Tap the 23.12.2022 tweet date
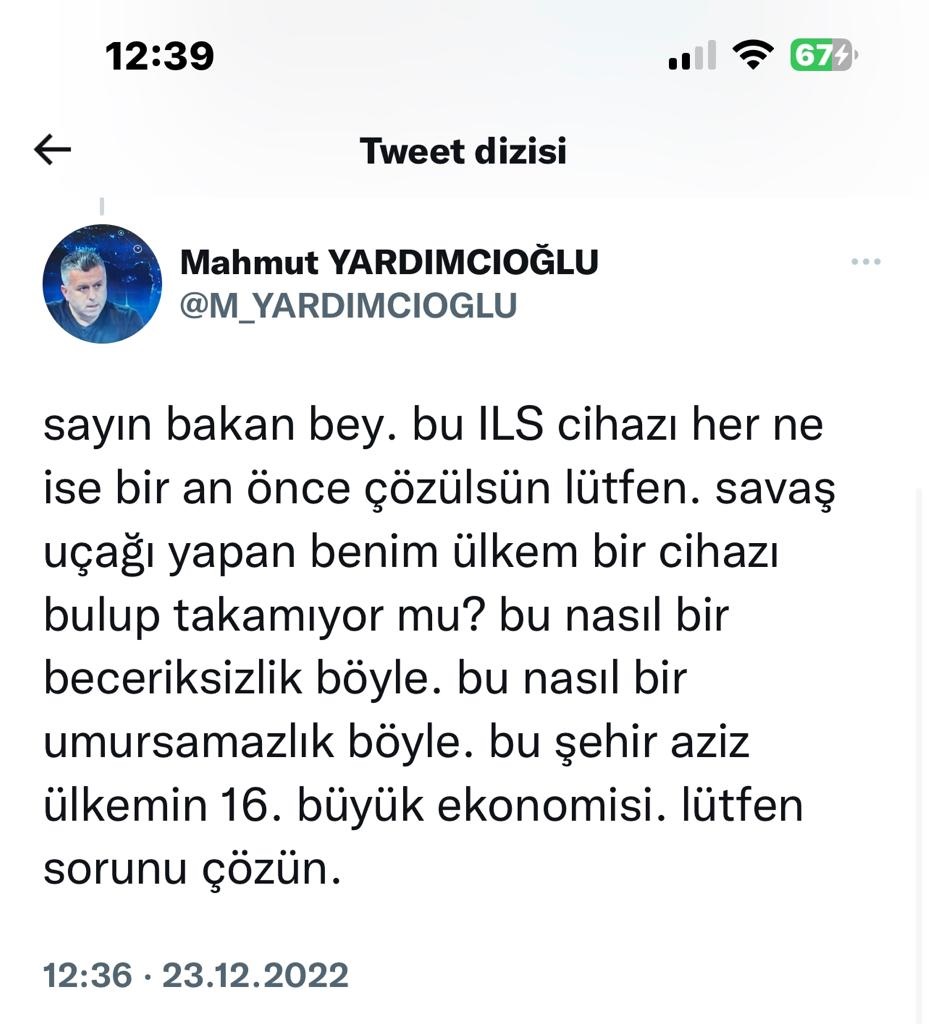 (x=255, y=974)
